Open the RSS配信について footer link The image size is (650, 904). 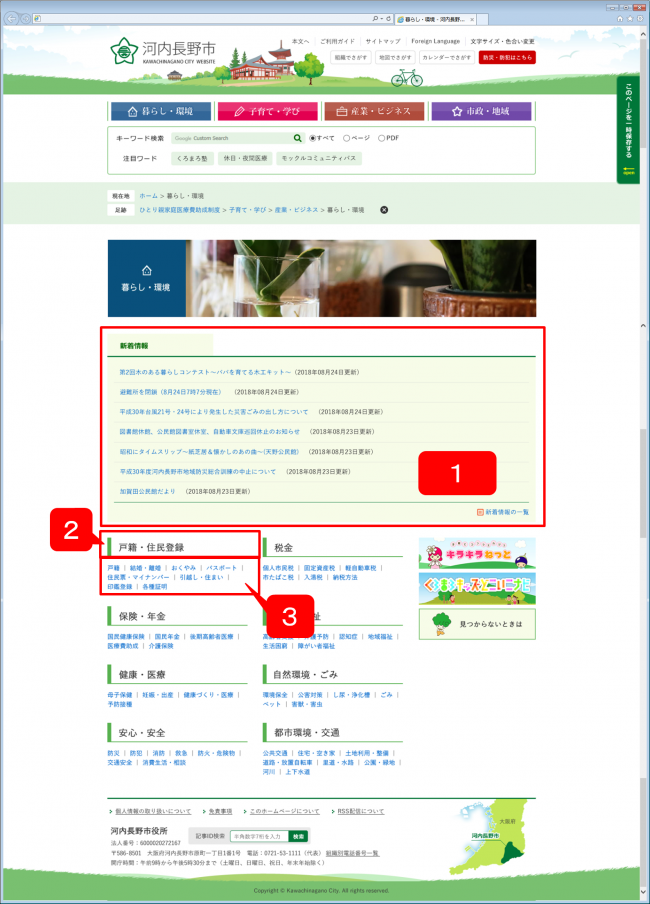tap(360, 811)
